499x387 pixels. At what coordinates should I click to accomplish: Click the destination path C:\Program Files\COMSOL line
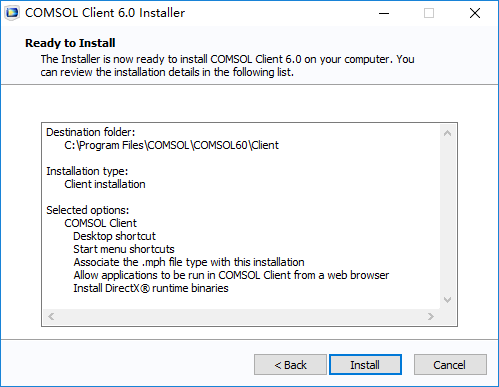pos(171,145)
